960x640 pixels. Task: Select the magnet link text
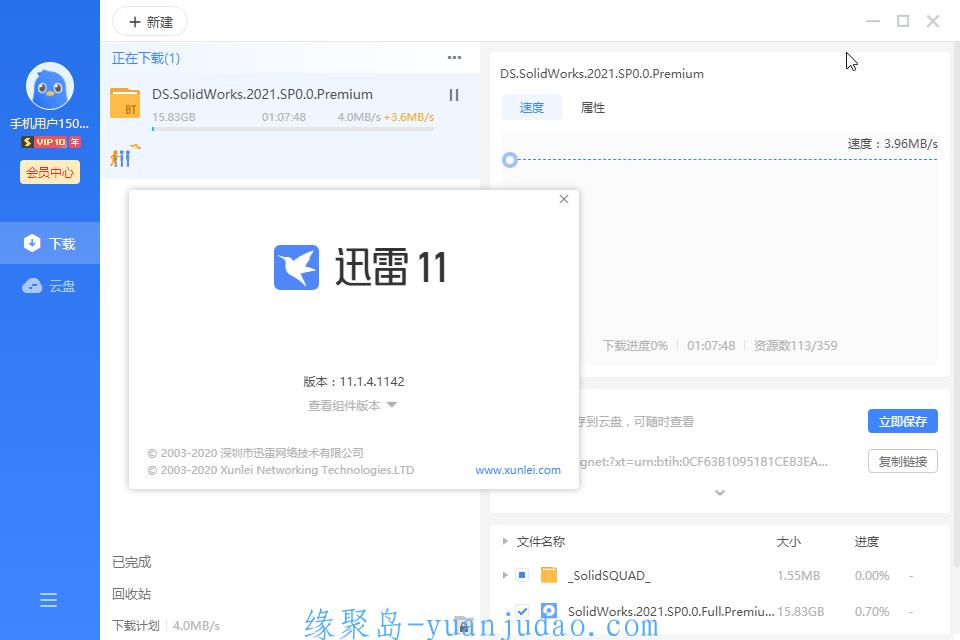(703, 461)
